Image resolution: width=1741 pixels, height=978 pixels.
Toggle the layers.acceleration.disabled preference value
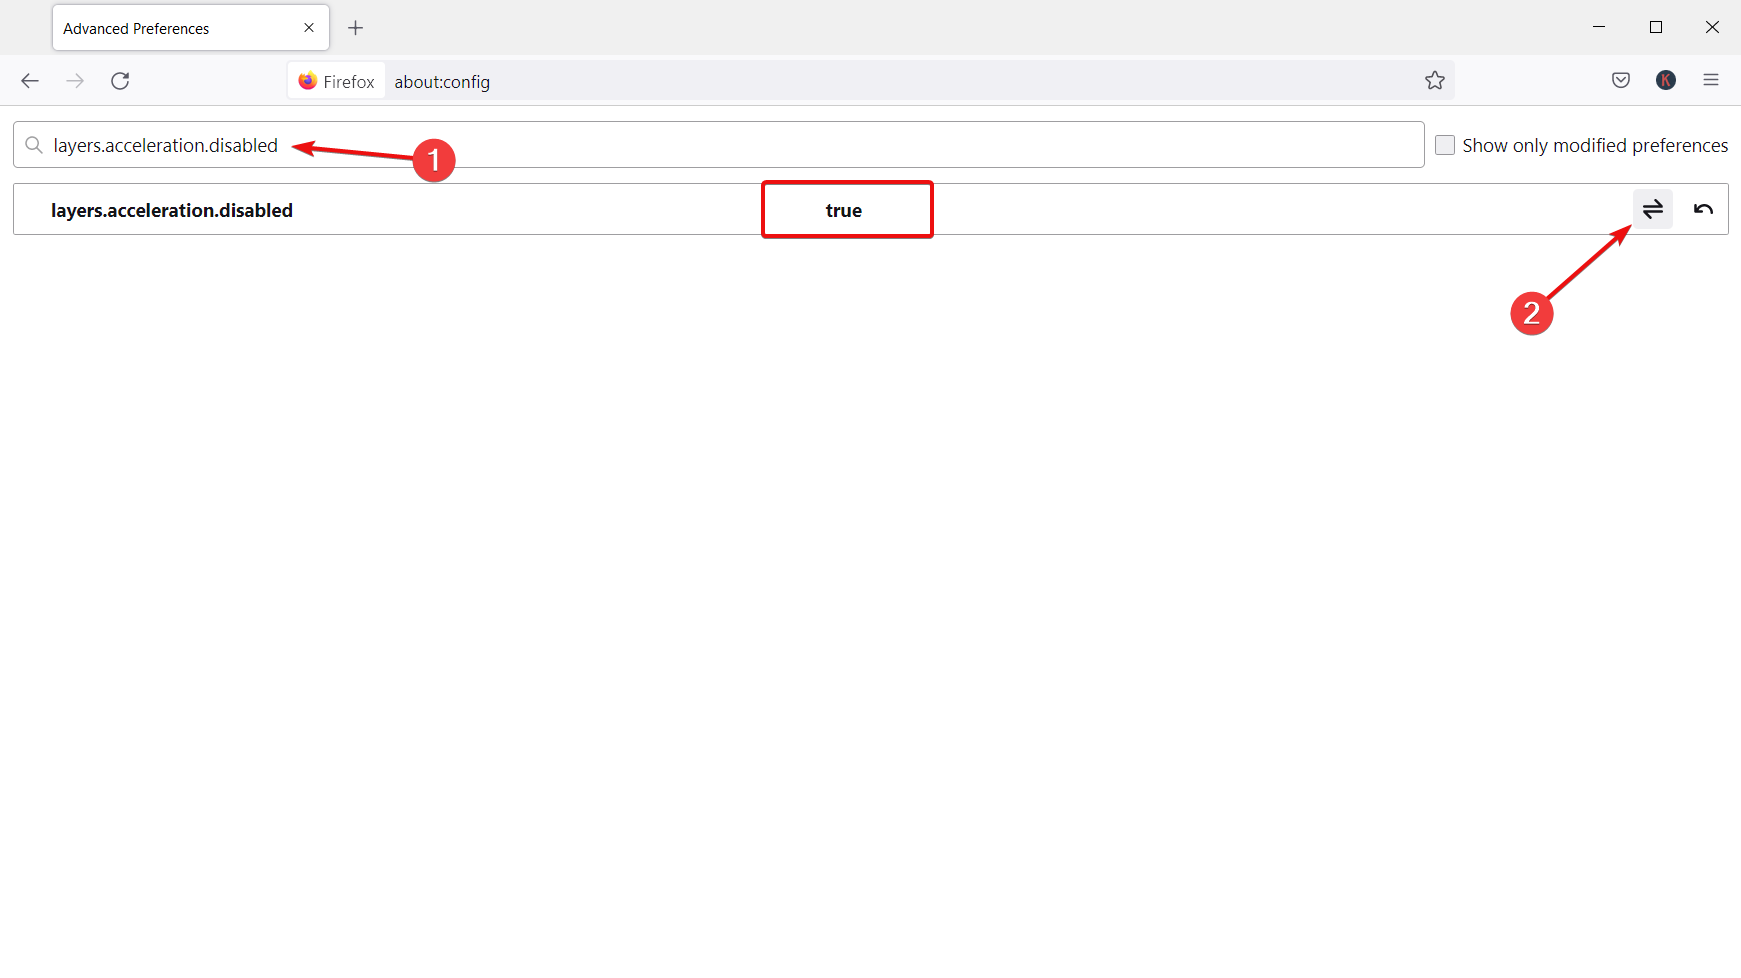tap(1652, 209)
